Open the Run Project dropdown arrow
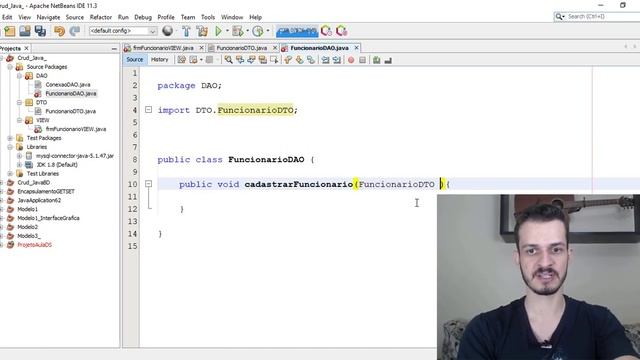Viewport: 640px width, 360px height. (x=227, y=31)
